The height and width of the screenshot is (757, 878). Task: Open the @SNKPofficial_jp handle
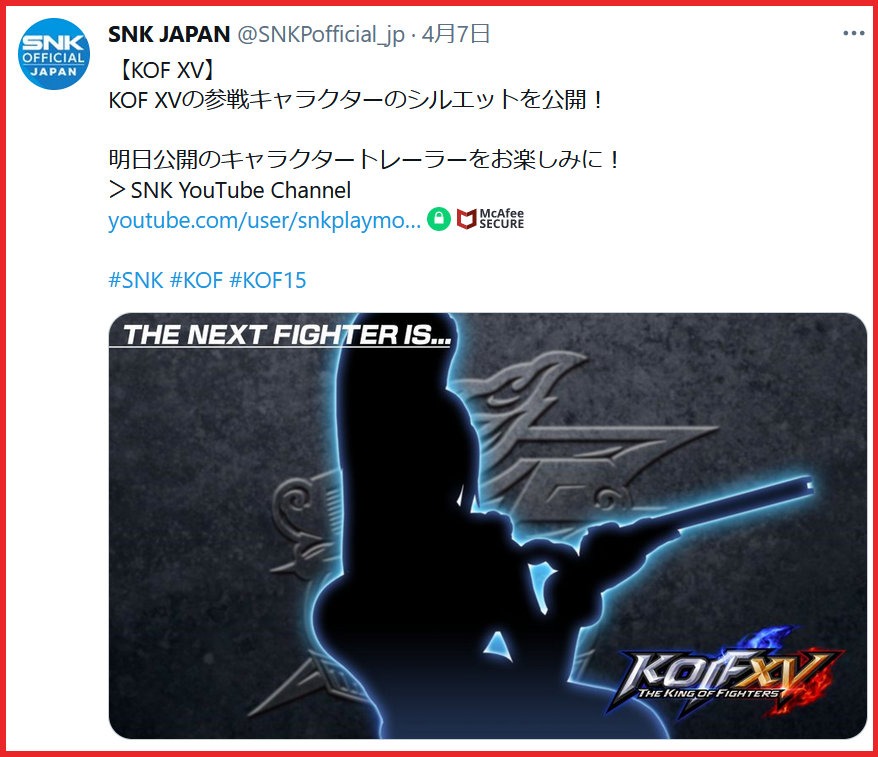pyautogui.click(x=321, y=35)
